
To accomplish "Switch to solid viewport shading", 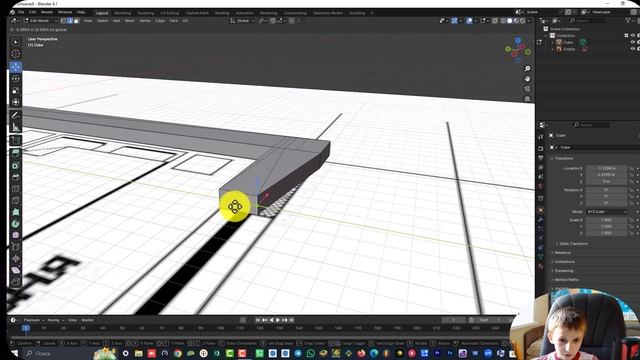I will (x=509, y=20).
